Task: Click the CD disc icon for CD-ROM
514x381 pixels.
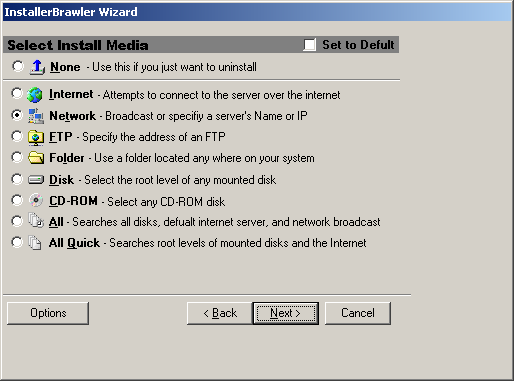Action: [x=36, y=200]
